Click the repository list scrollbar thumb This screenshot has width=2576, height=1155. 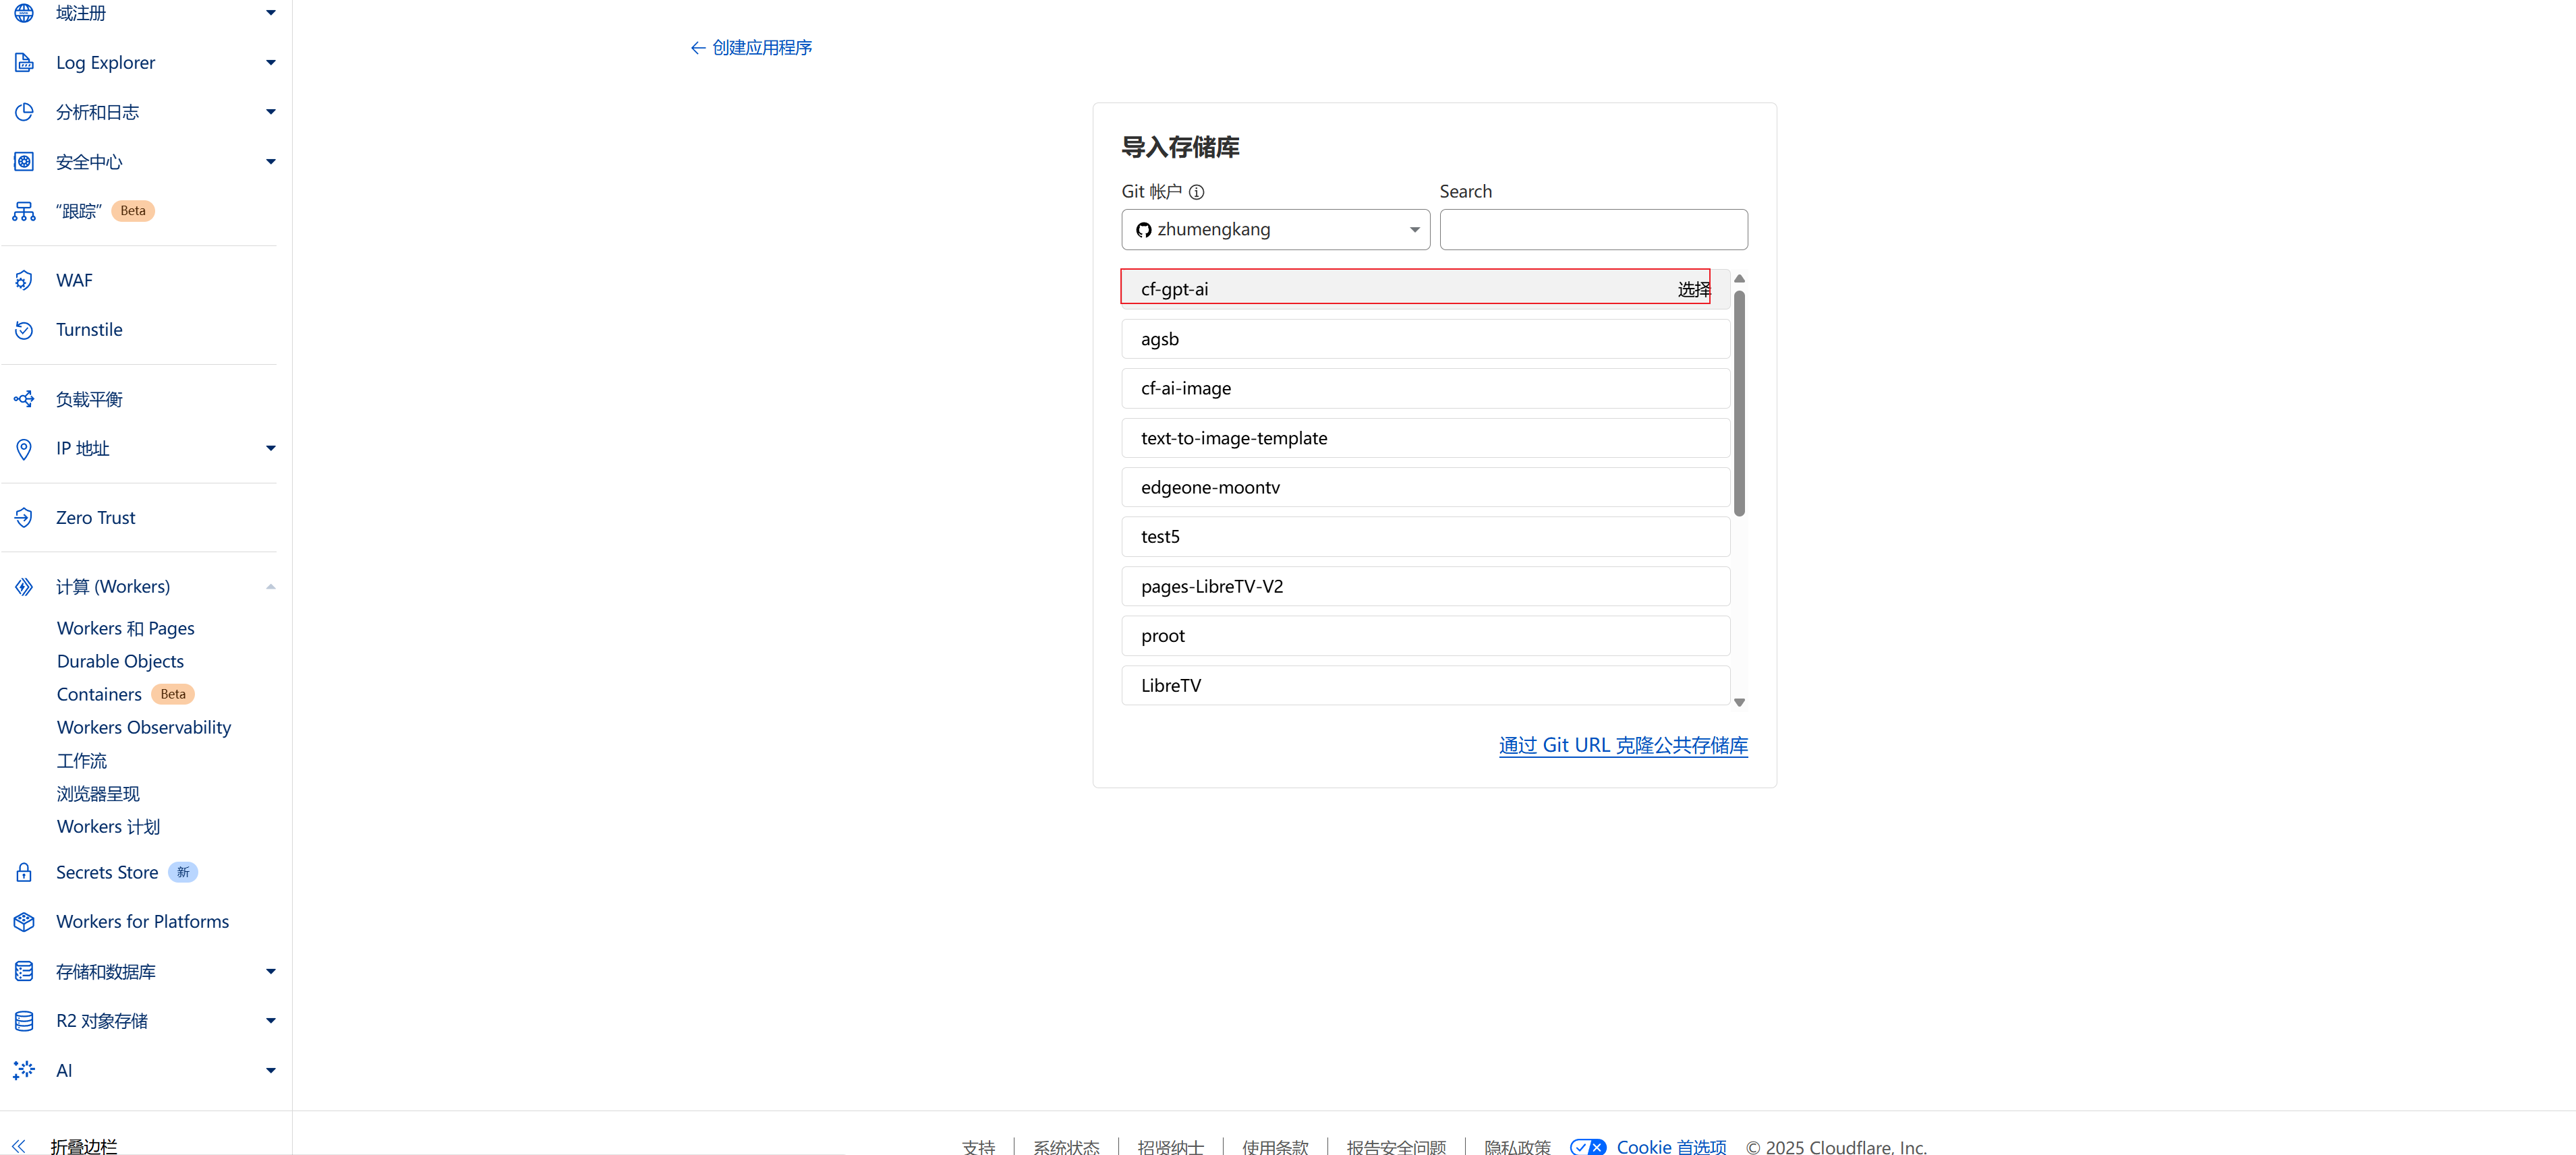pos(1740,404)
